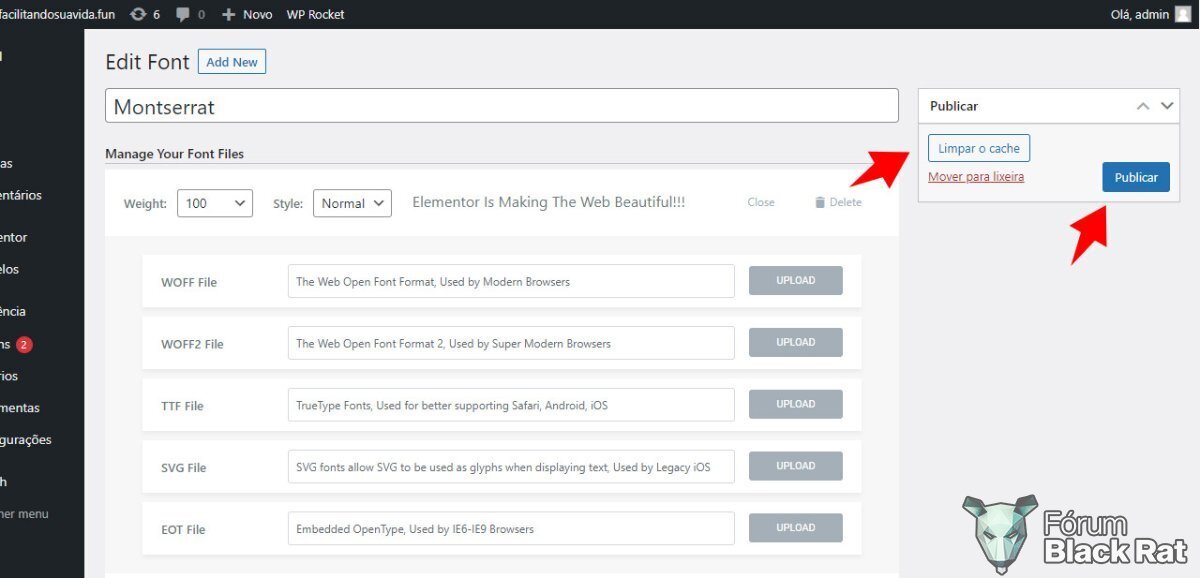Click the Montserrat font title field
The height and width of the screenshot is (578, 1200).
point(502,106)
